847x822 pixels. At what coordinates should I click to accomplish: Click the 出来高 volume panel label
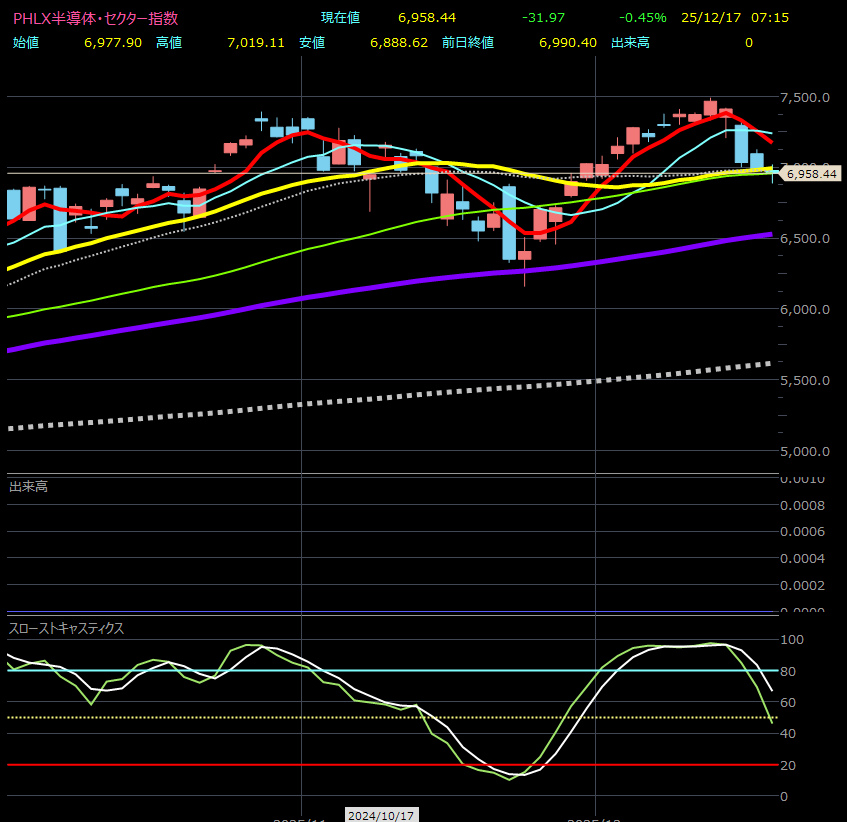(x=28, y=486)
